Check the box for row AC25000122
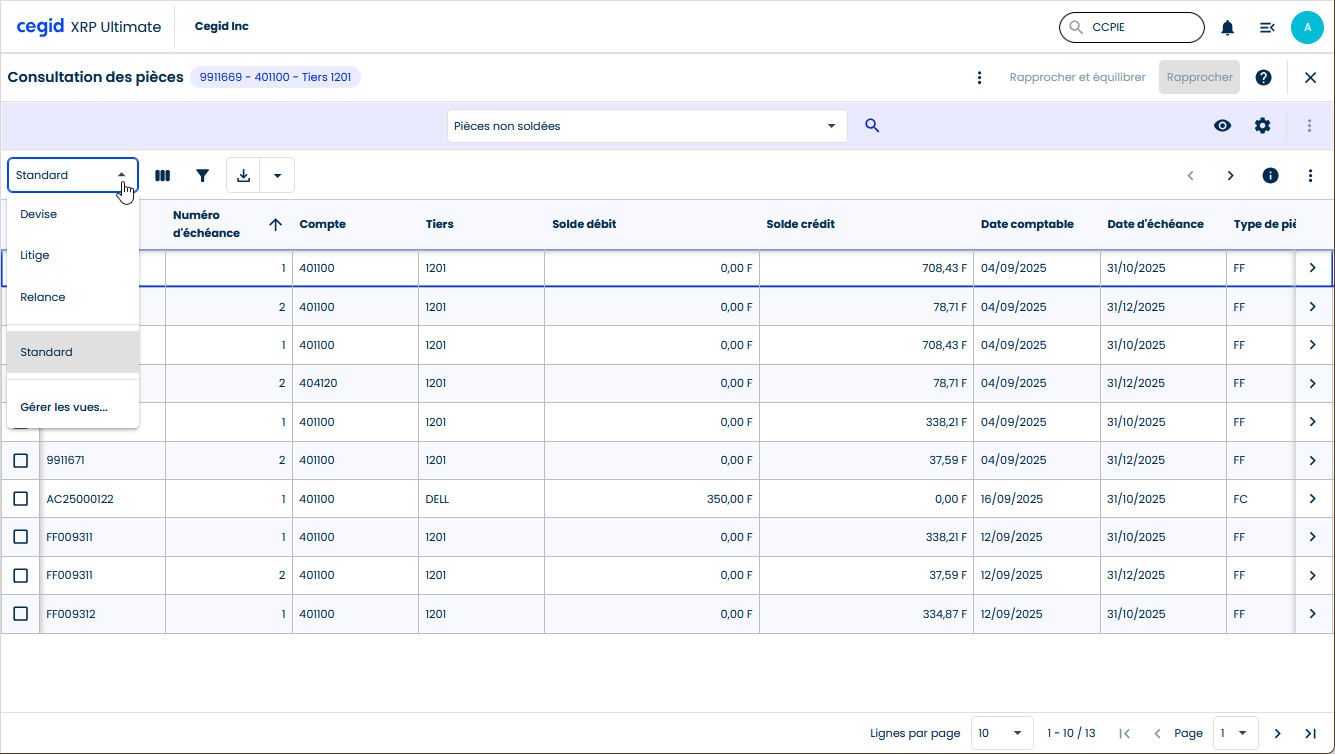The height and width of the screenshot is (754, 1335). tap(20, 499)
